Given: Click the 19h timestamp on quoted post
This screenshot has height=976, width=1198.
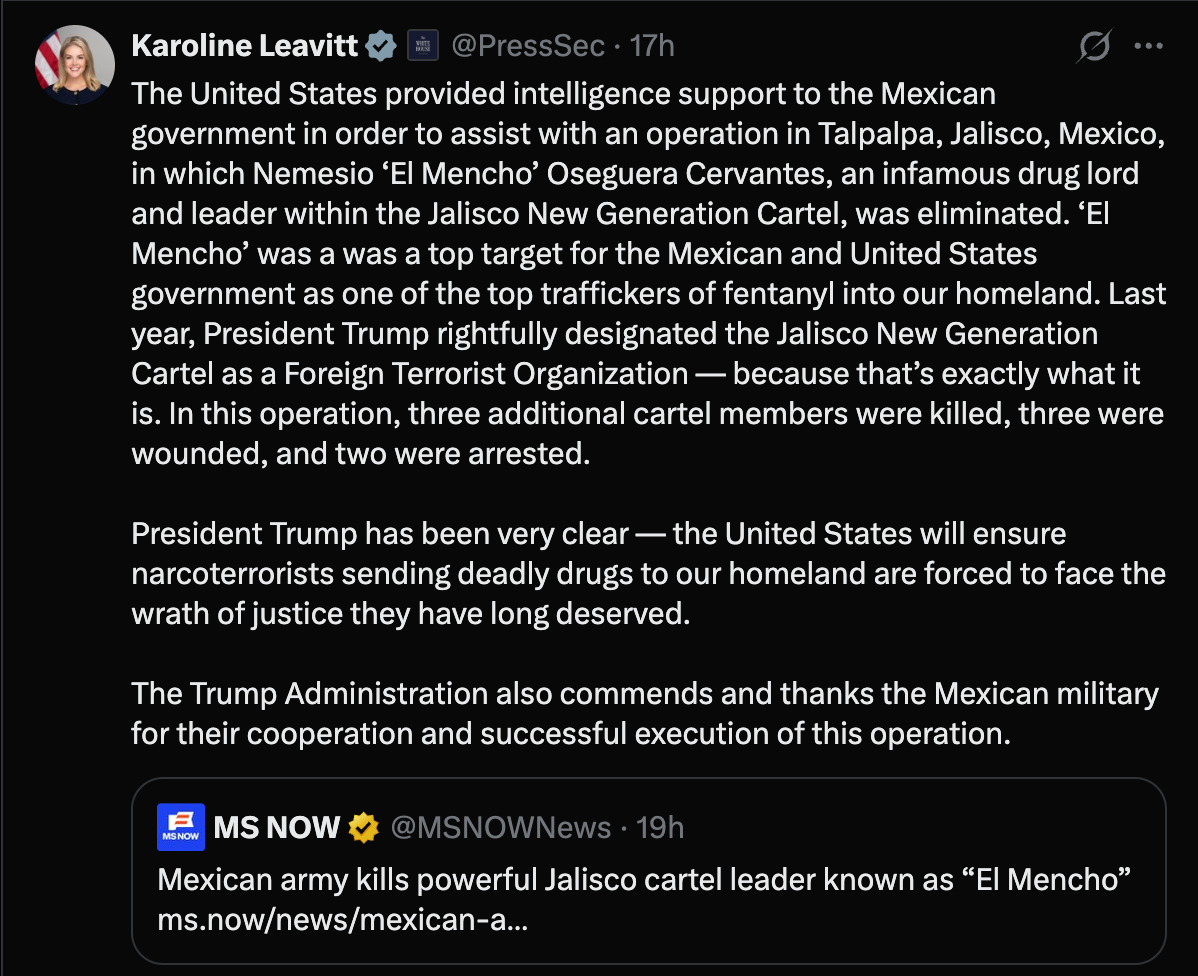Looking at the screenshot, I should [x=661, y=827].
